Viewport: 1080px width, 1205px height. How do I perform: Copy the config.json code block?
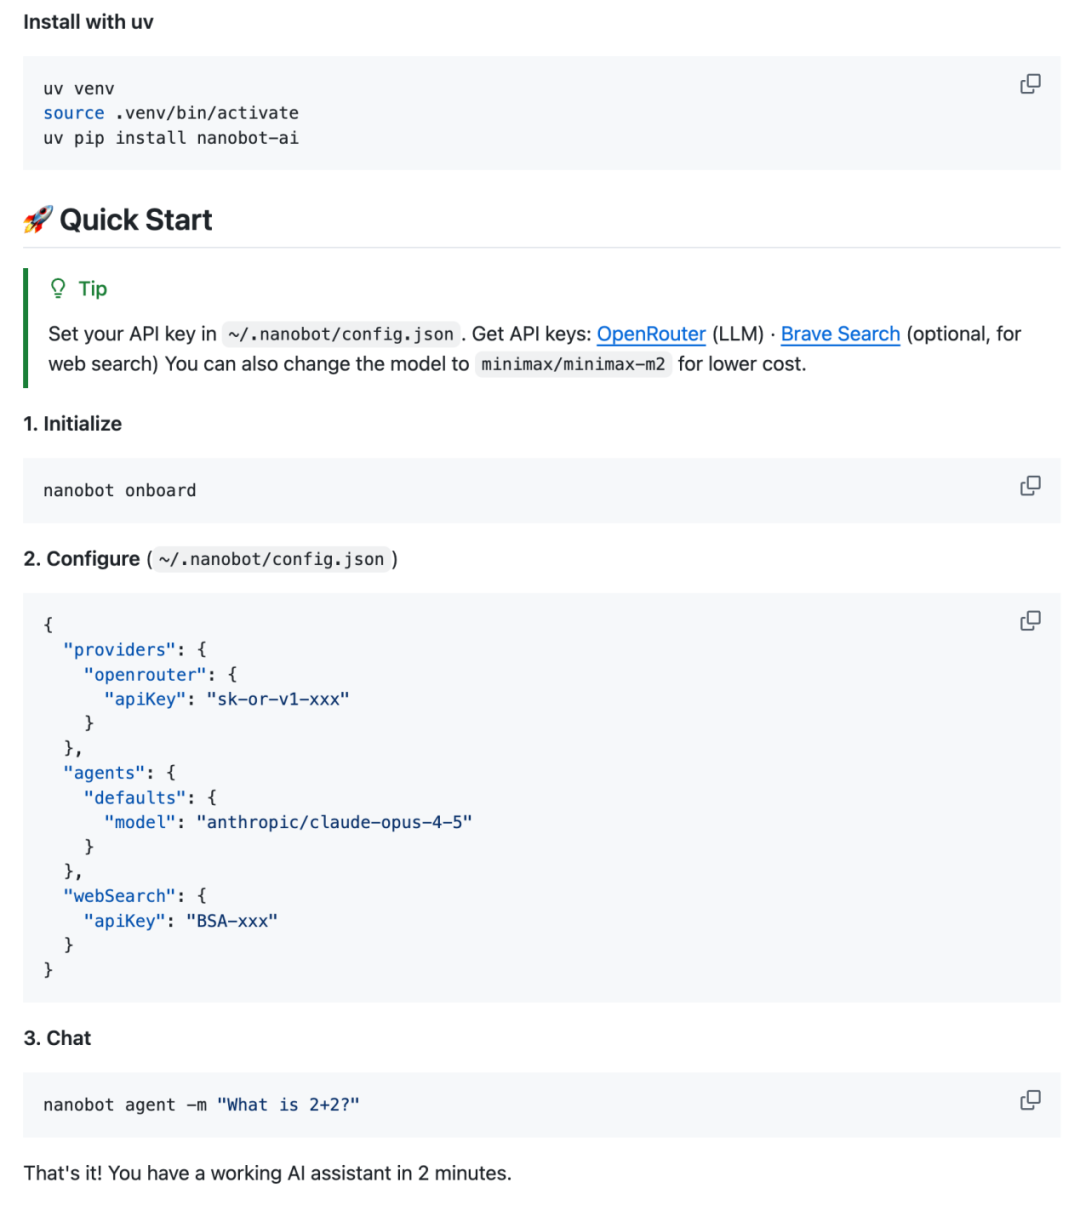1030,621
